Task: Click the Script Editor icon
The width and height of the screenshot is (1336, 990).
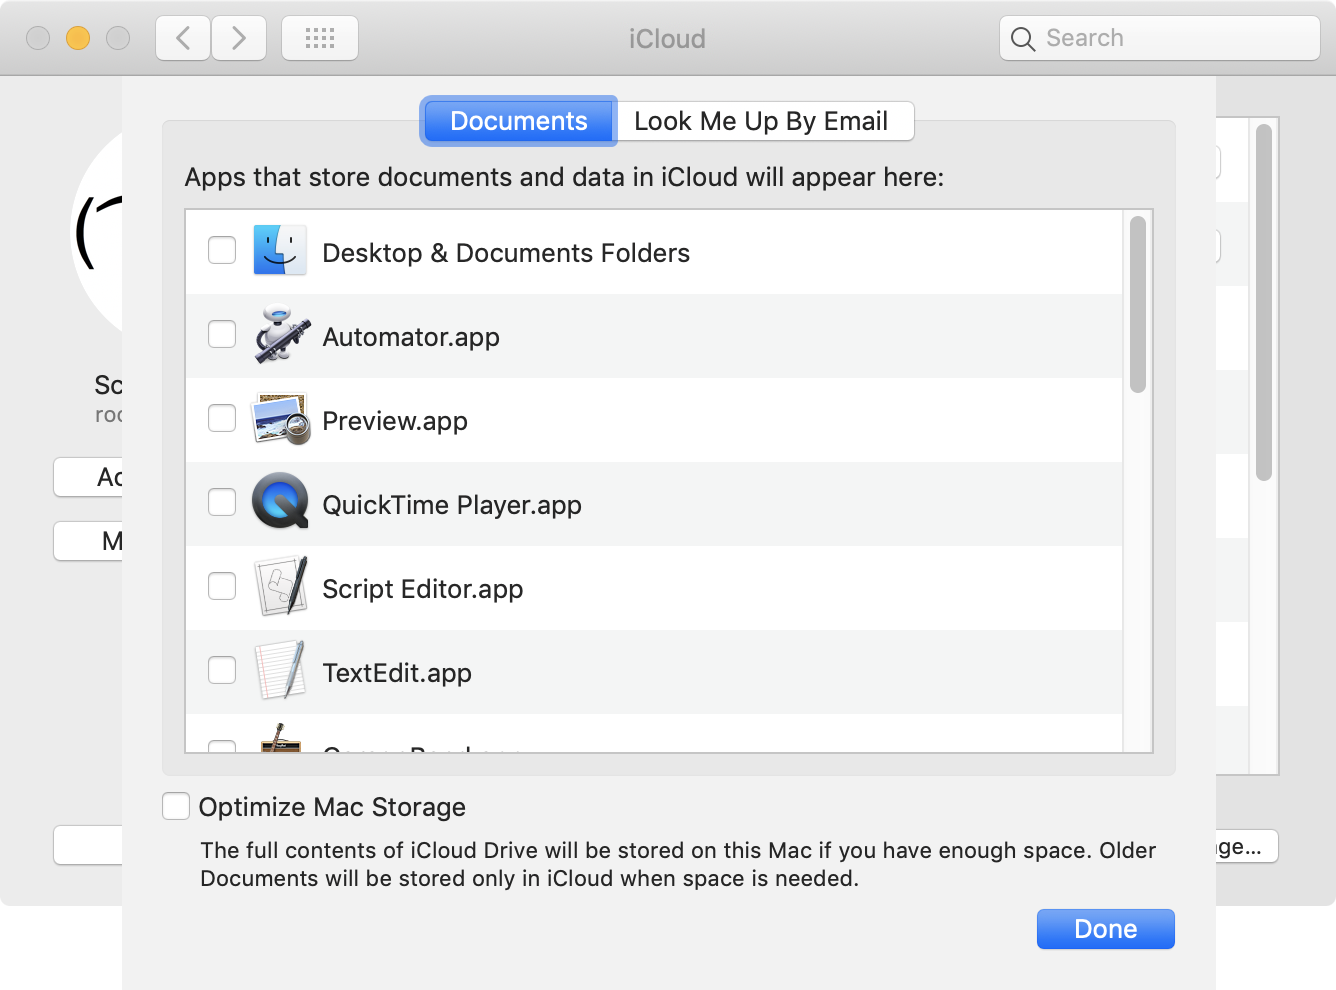Action: (280, 586)
